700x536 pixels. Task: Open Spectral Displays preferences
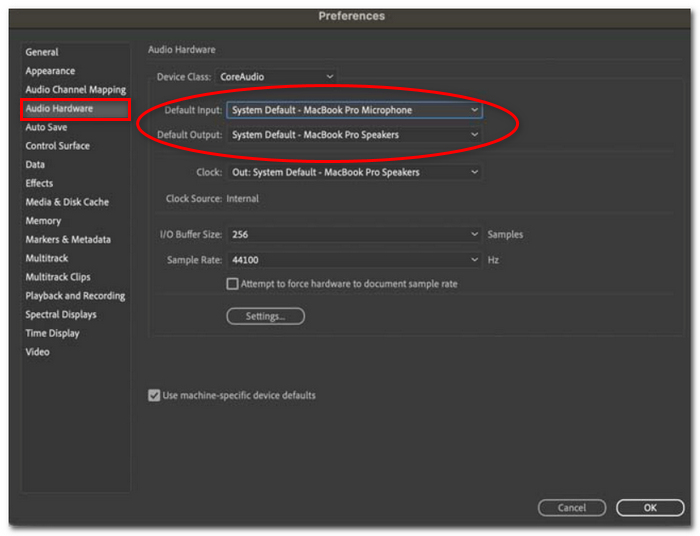[61, 315]
